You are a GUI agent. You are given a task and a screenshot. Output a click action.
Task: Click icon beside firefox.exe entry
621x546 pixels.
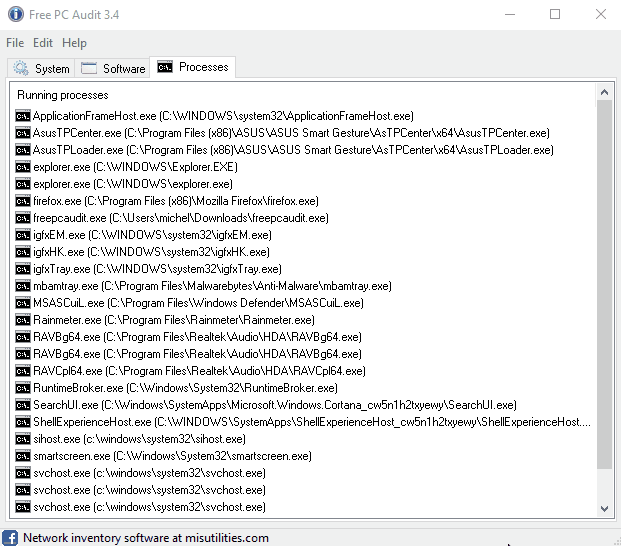tap(23, 201)
